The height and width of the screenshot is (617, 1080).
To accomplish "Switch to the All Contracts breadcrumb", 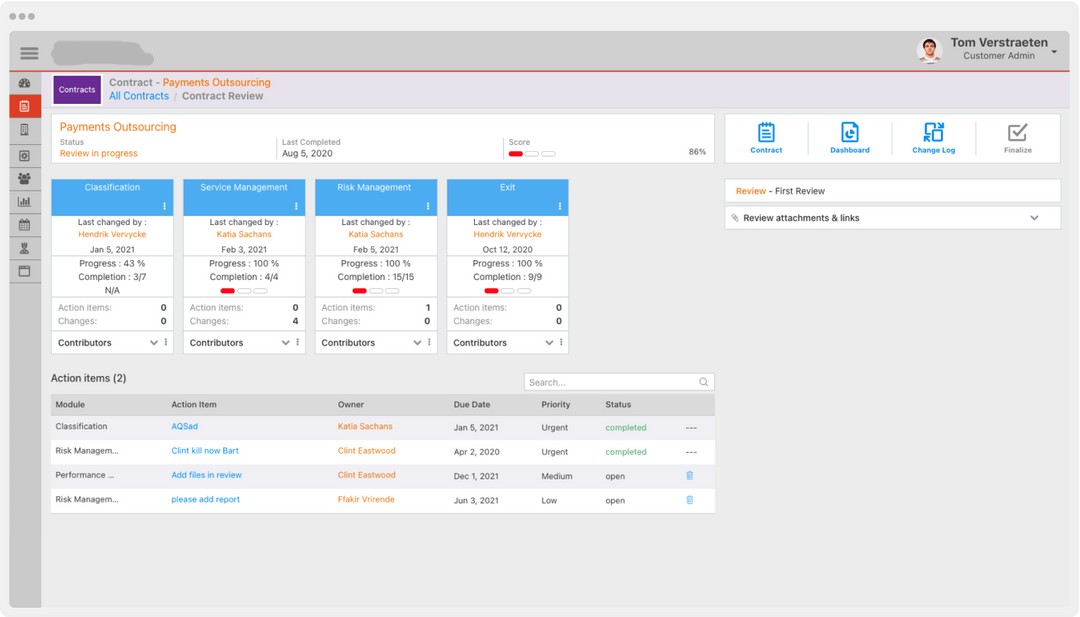I will [139, 95].
